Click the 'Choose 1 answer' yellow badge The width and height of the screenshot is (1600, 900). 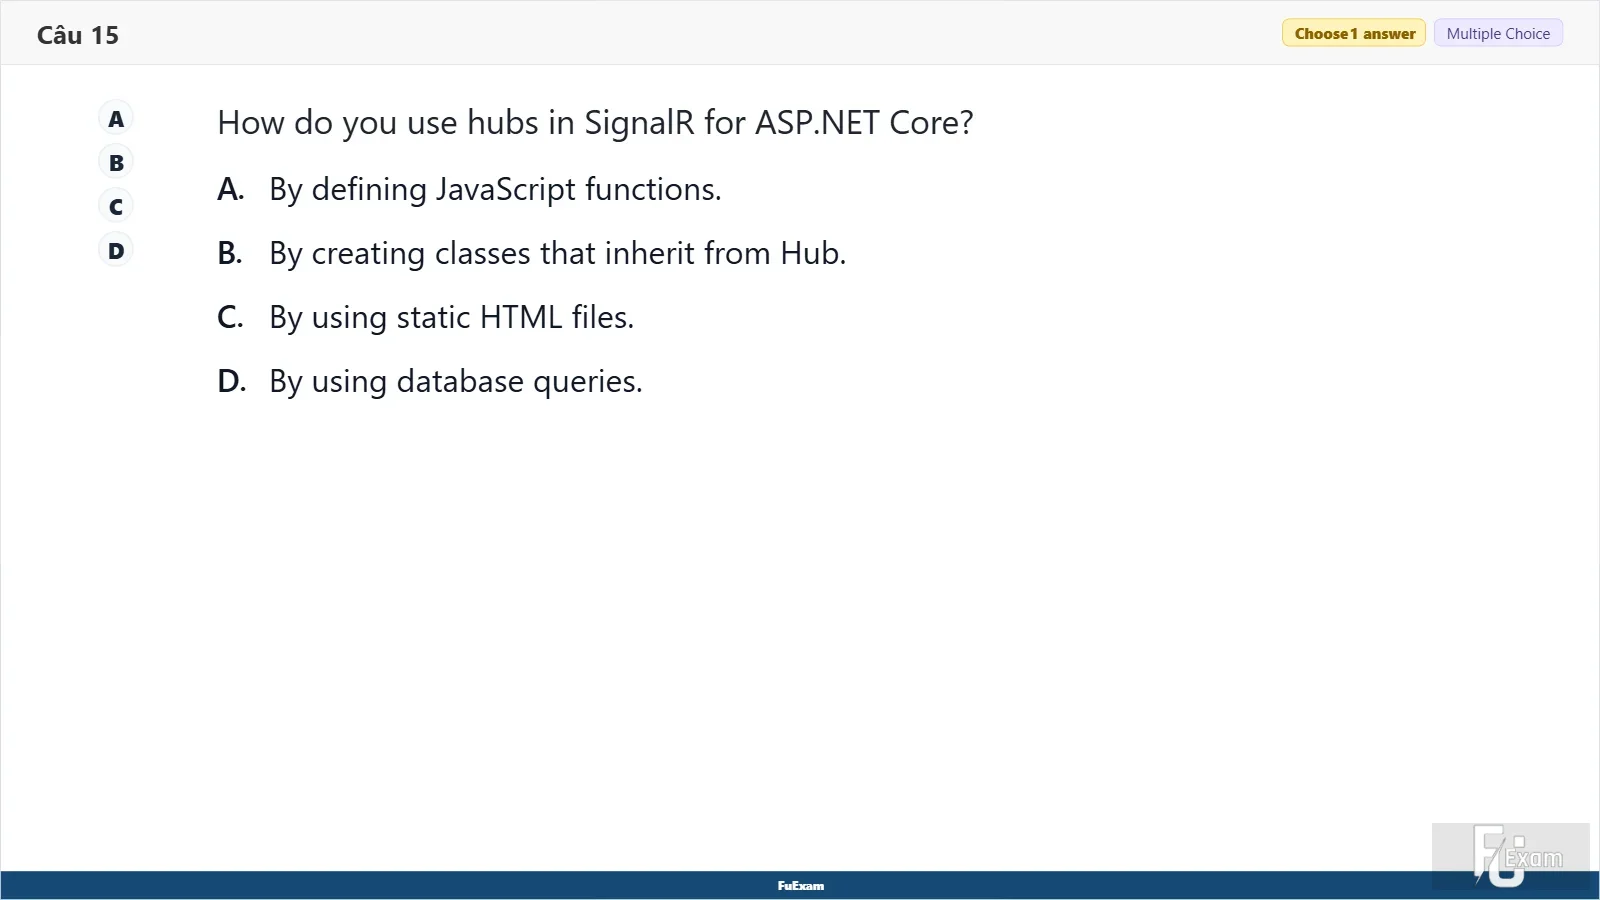pyautogui.click(x=1354, y=33)
